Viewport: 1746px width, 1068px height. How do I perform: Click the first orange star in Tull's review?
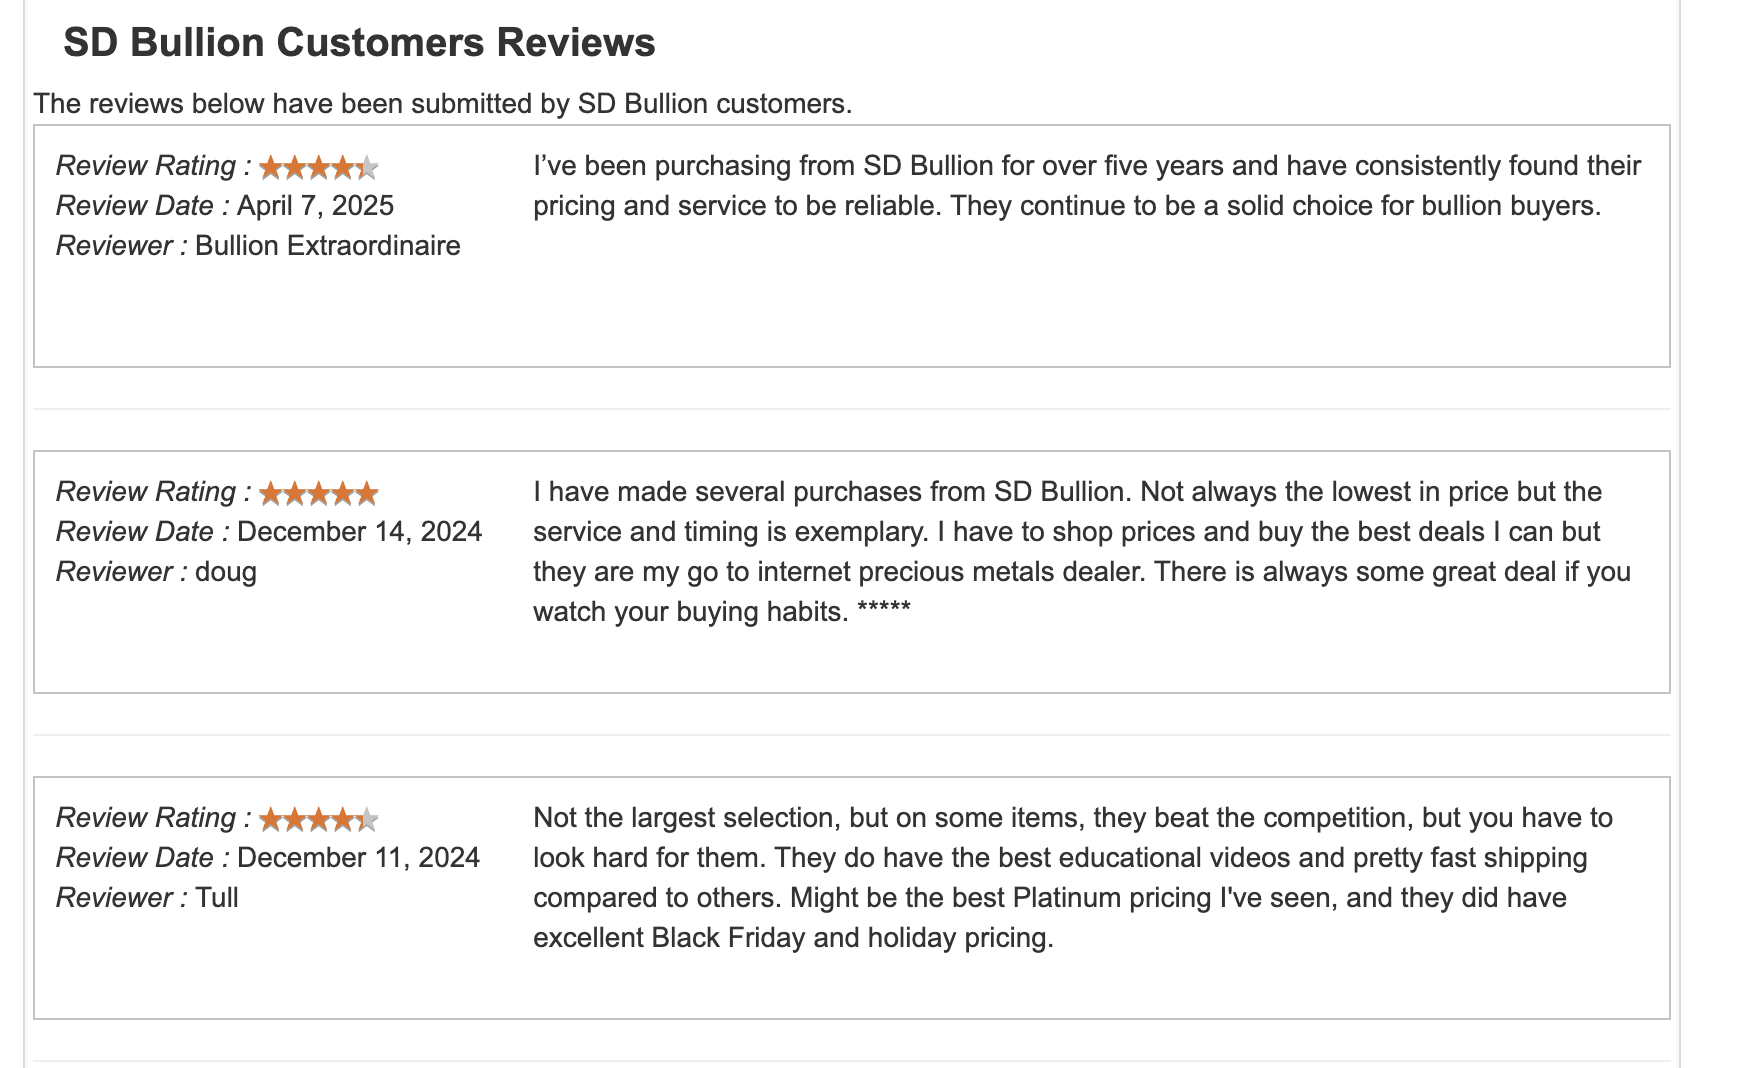[x=270, y=819]
